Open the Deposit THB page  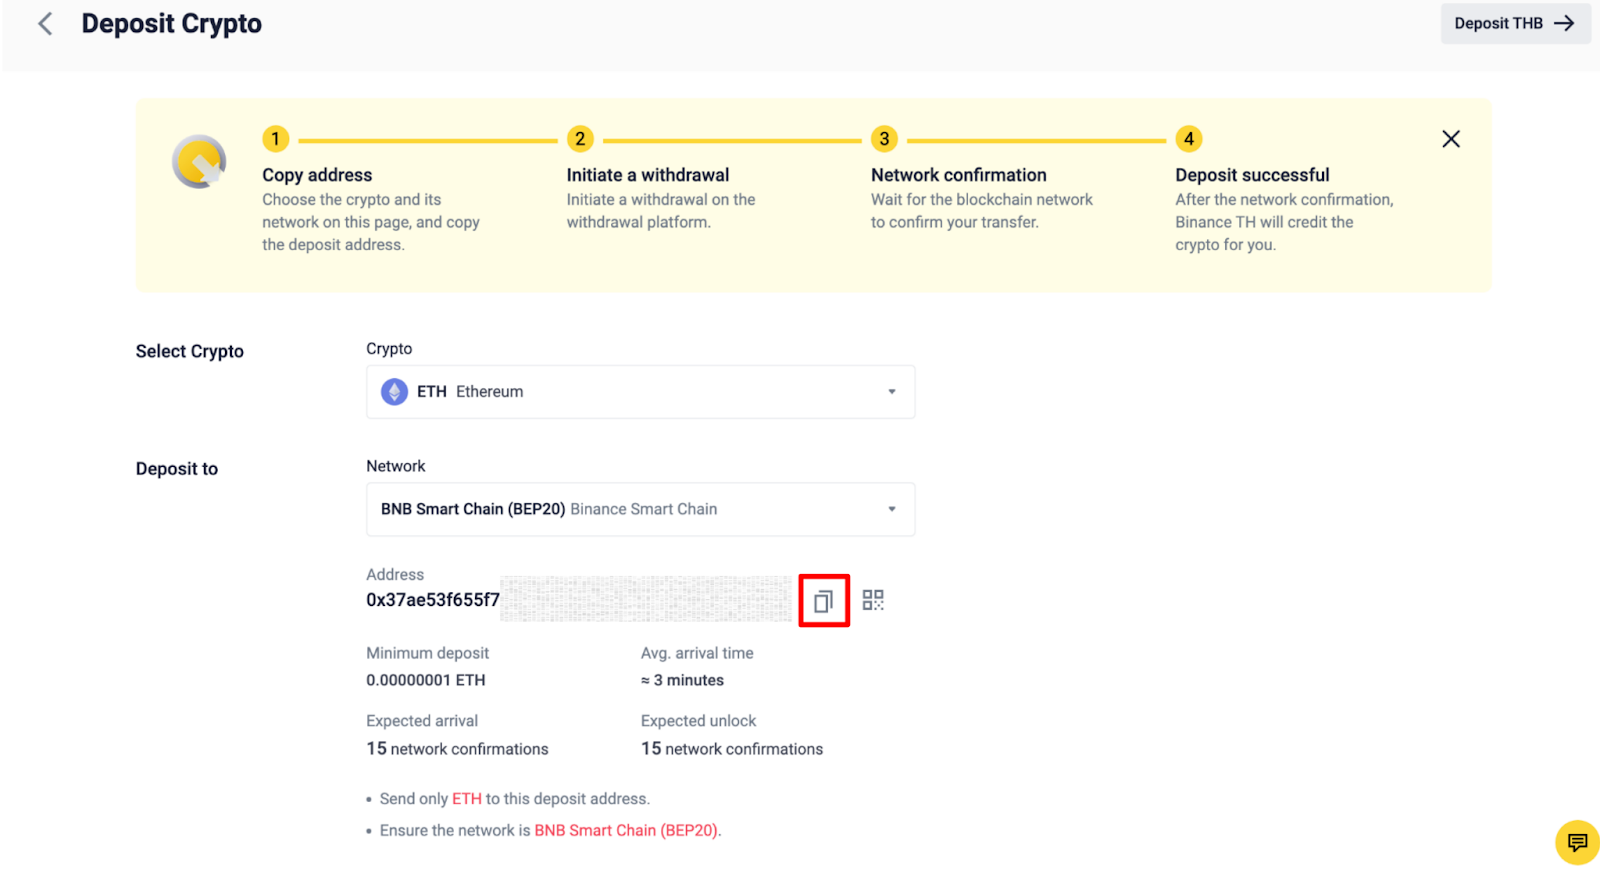[x=1514, y=24]
